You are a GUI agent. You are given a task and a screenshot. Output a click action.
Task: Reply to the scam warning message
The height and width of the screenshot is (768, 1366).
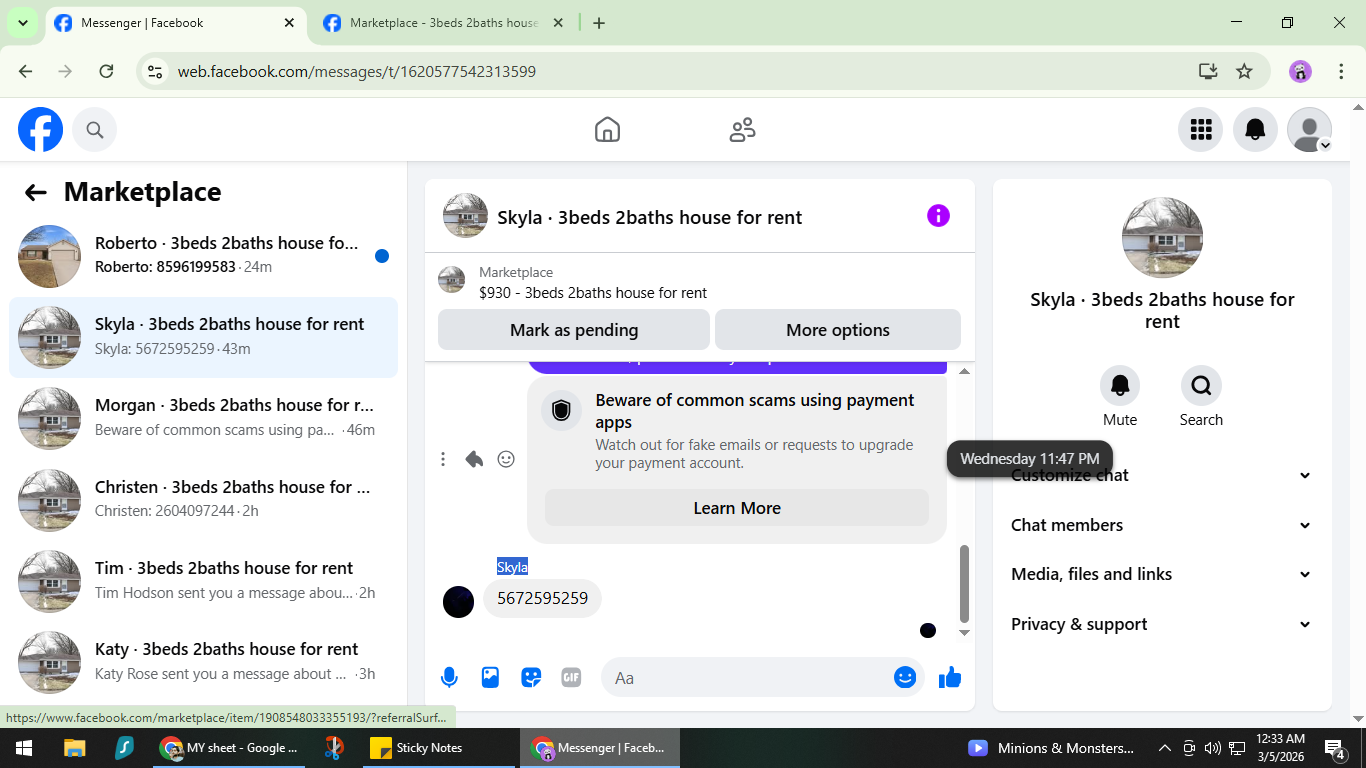click(x=474, y=459)
